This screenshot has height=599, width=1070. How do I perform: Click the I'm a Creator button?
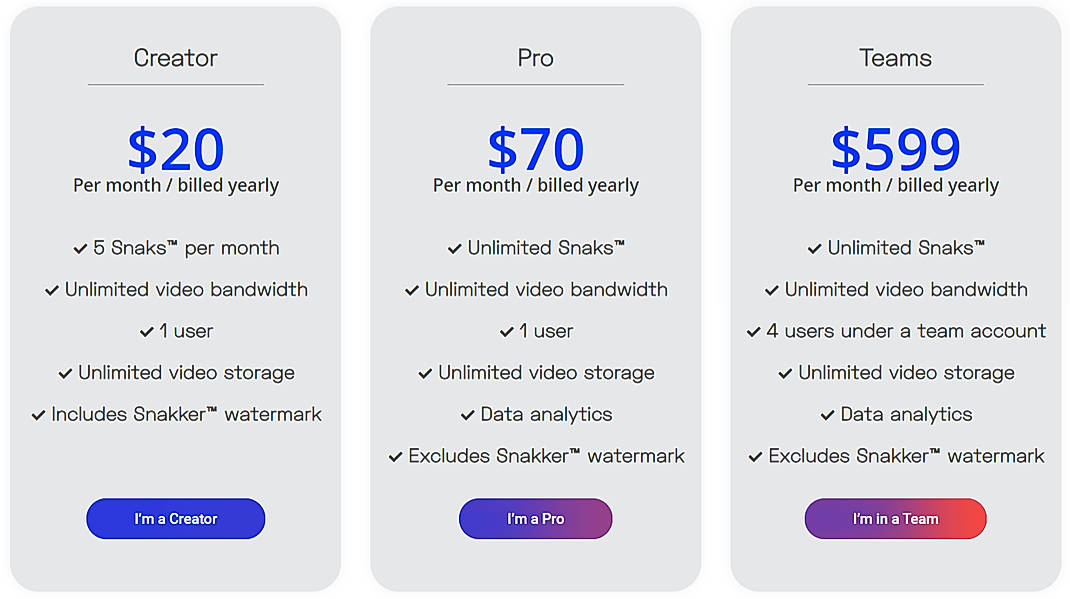coord(175,518)
